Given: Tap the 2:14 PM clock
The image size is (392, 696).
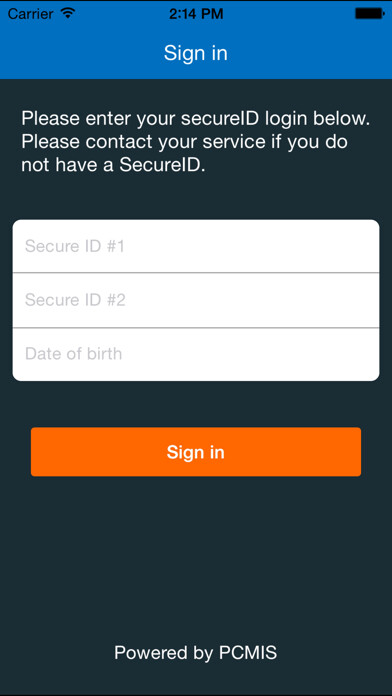Looking at the screenshot, I should click(196, 14).
